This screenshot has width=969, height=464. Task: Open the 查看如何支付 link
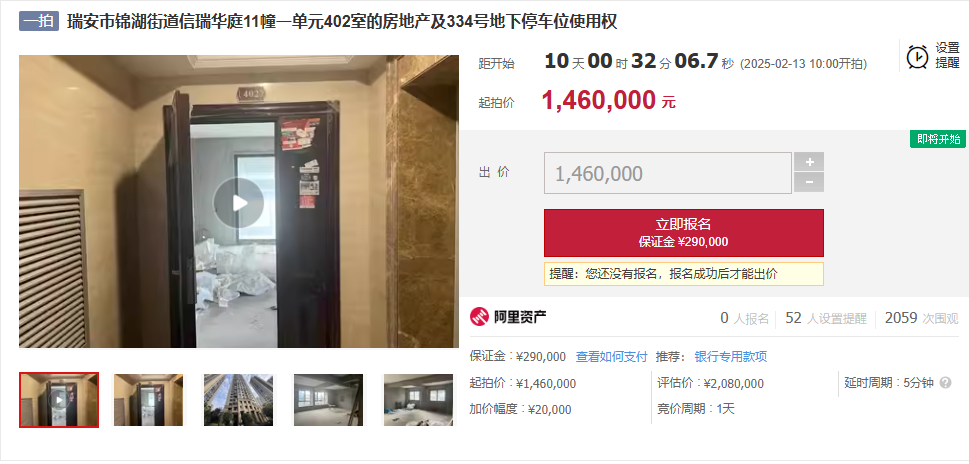click(x=611, y=356)
